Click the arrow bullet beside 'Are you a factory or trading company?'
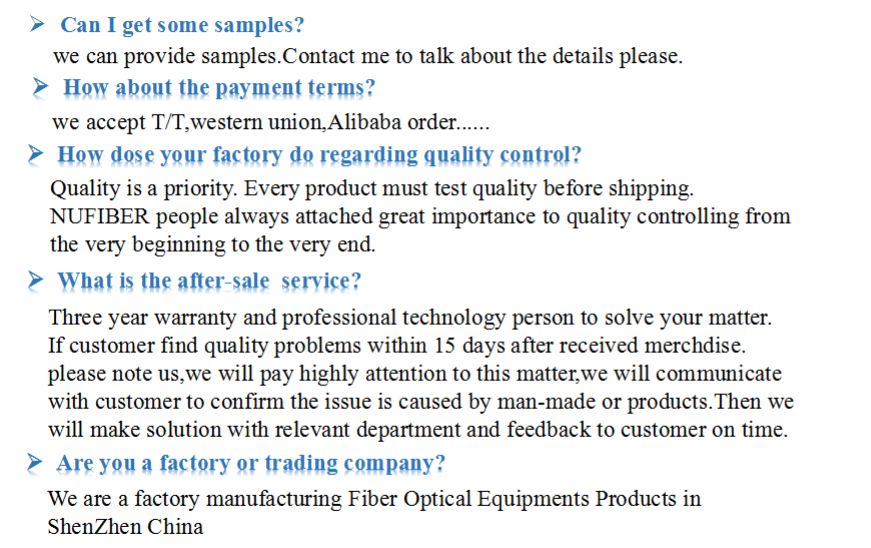Screen dimensions: 871x548 click(x=34, y=462)
